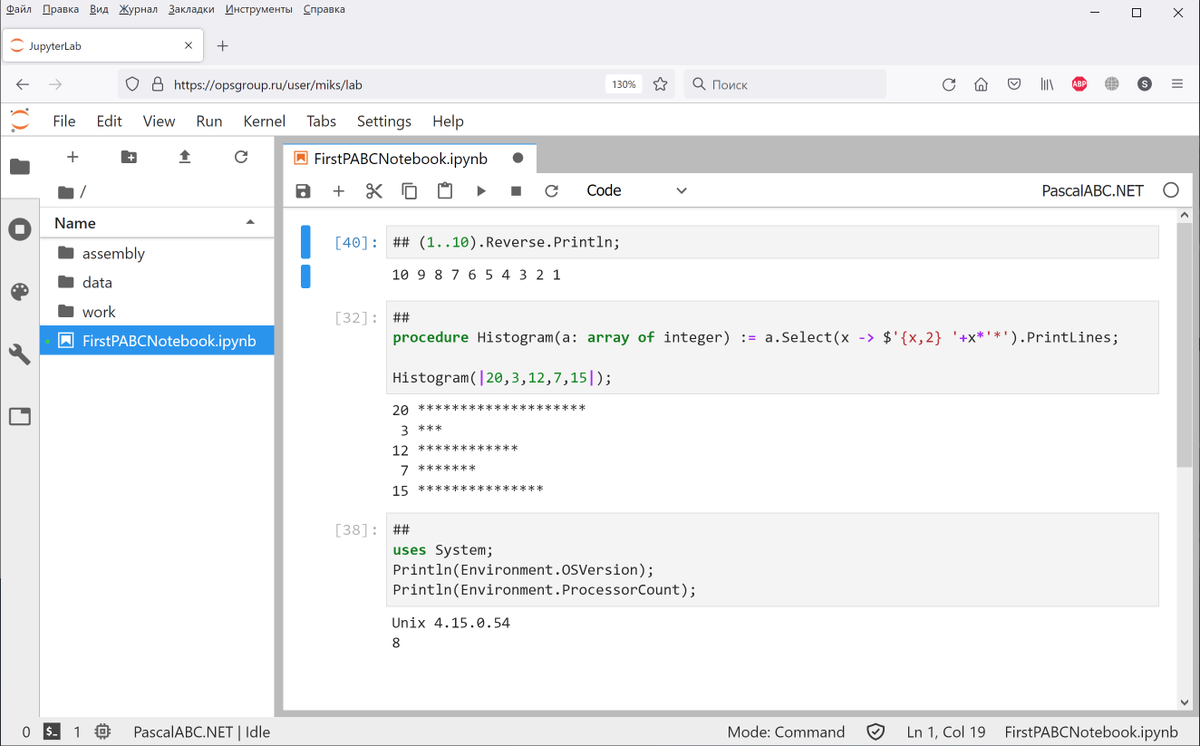
Task: Open the Run menu
Action: point(209,121)
